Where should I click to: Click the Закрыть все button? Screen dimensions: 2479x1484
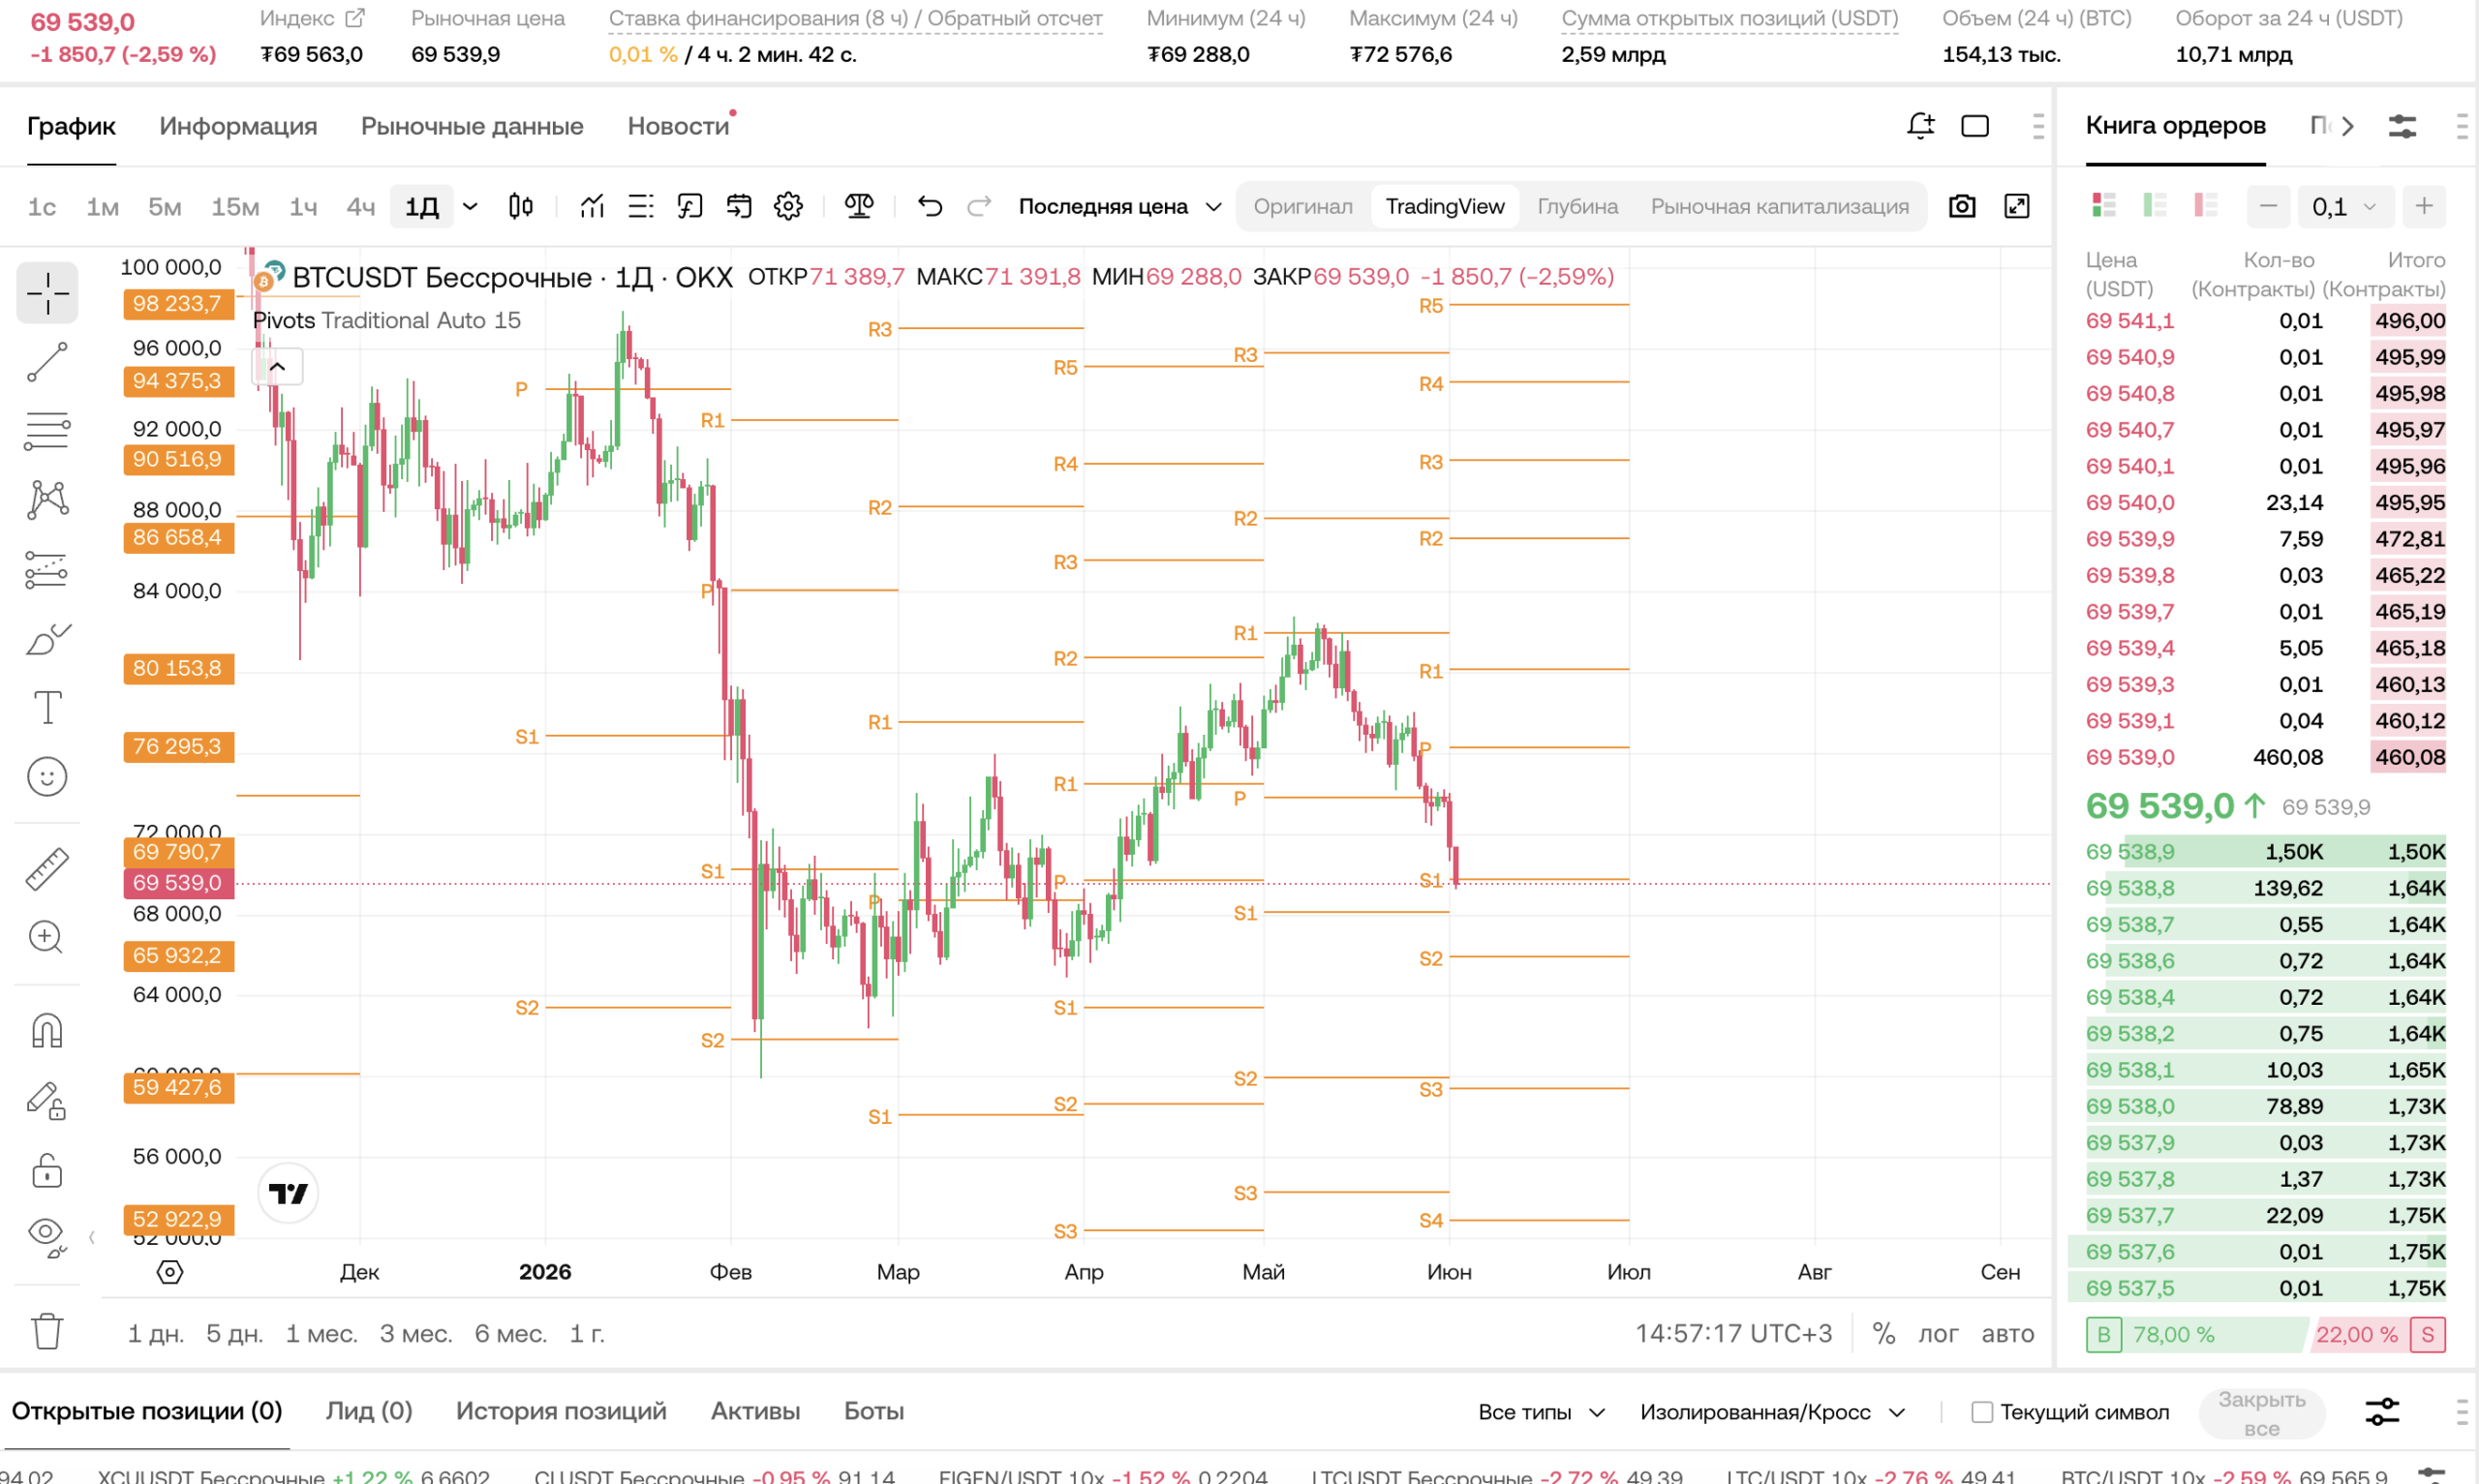[2261, 1412]
